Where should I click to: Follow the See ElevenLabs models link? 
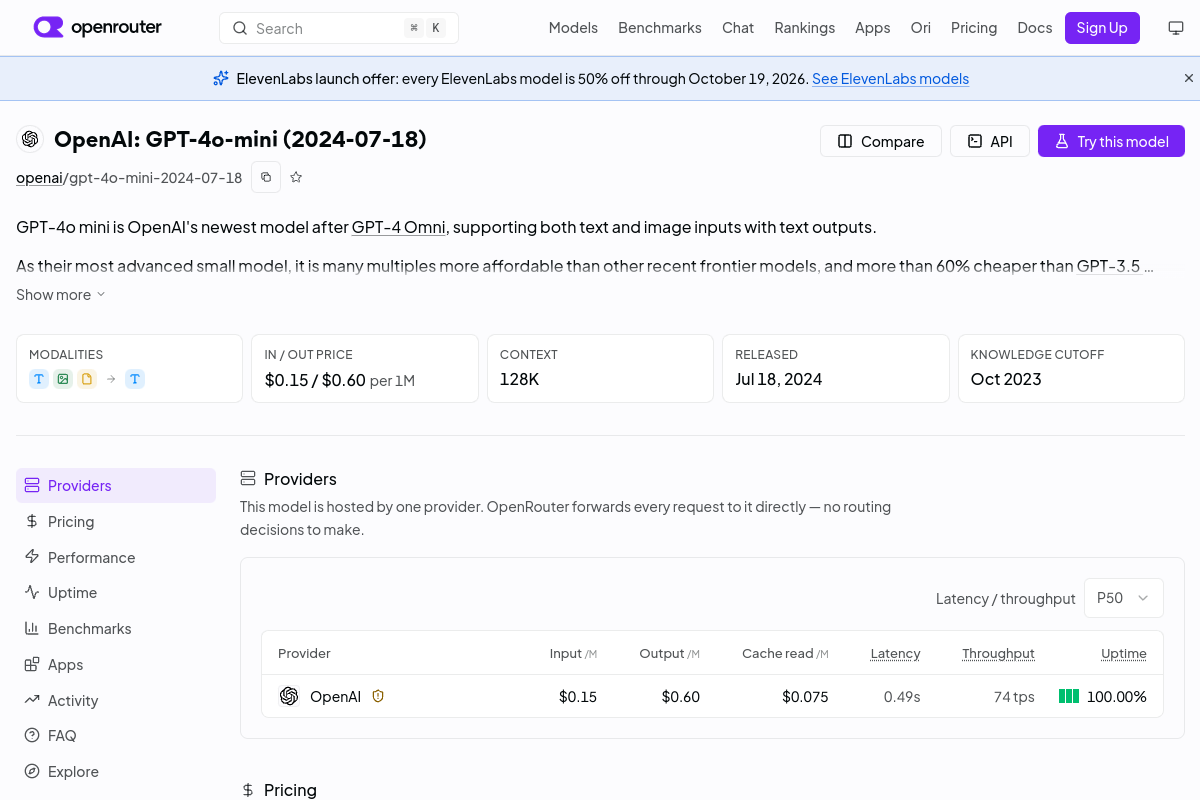(890, 79)
